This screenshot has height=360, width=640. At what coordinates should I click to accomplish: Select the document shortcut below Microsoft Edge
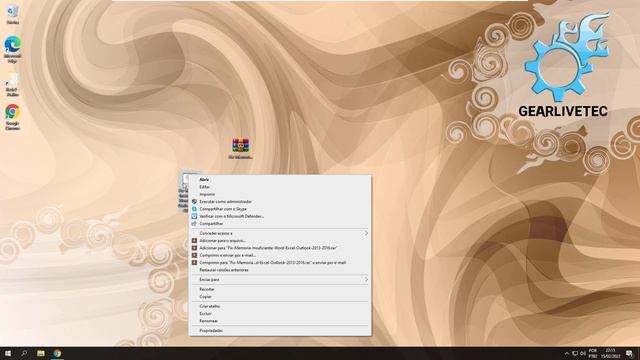12,84
